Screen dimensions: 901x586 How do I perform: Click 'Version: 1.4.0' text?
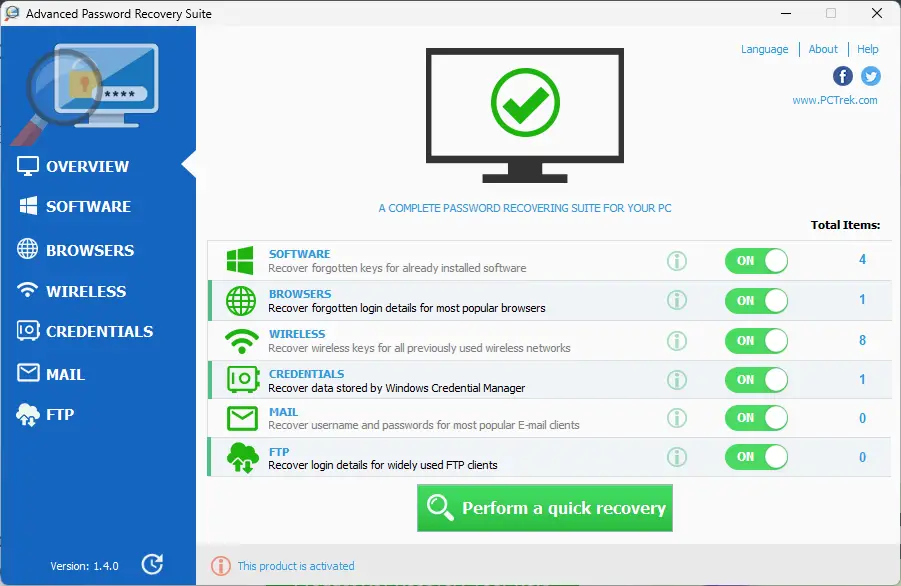click(84, 566)
